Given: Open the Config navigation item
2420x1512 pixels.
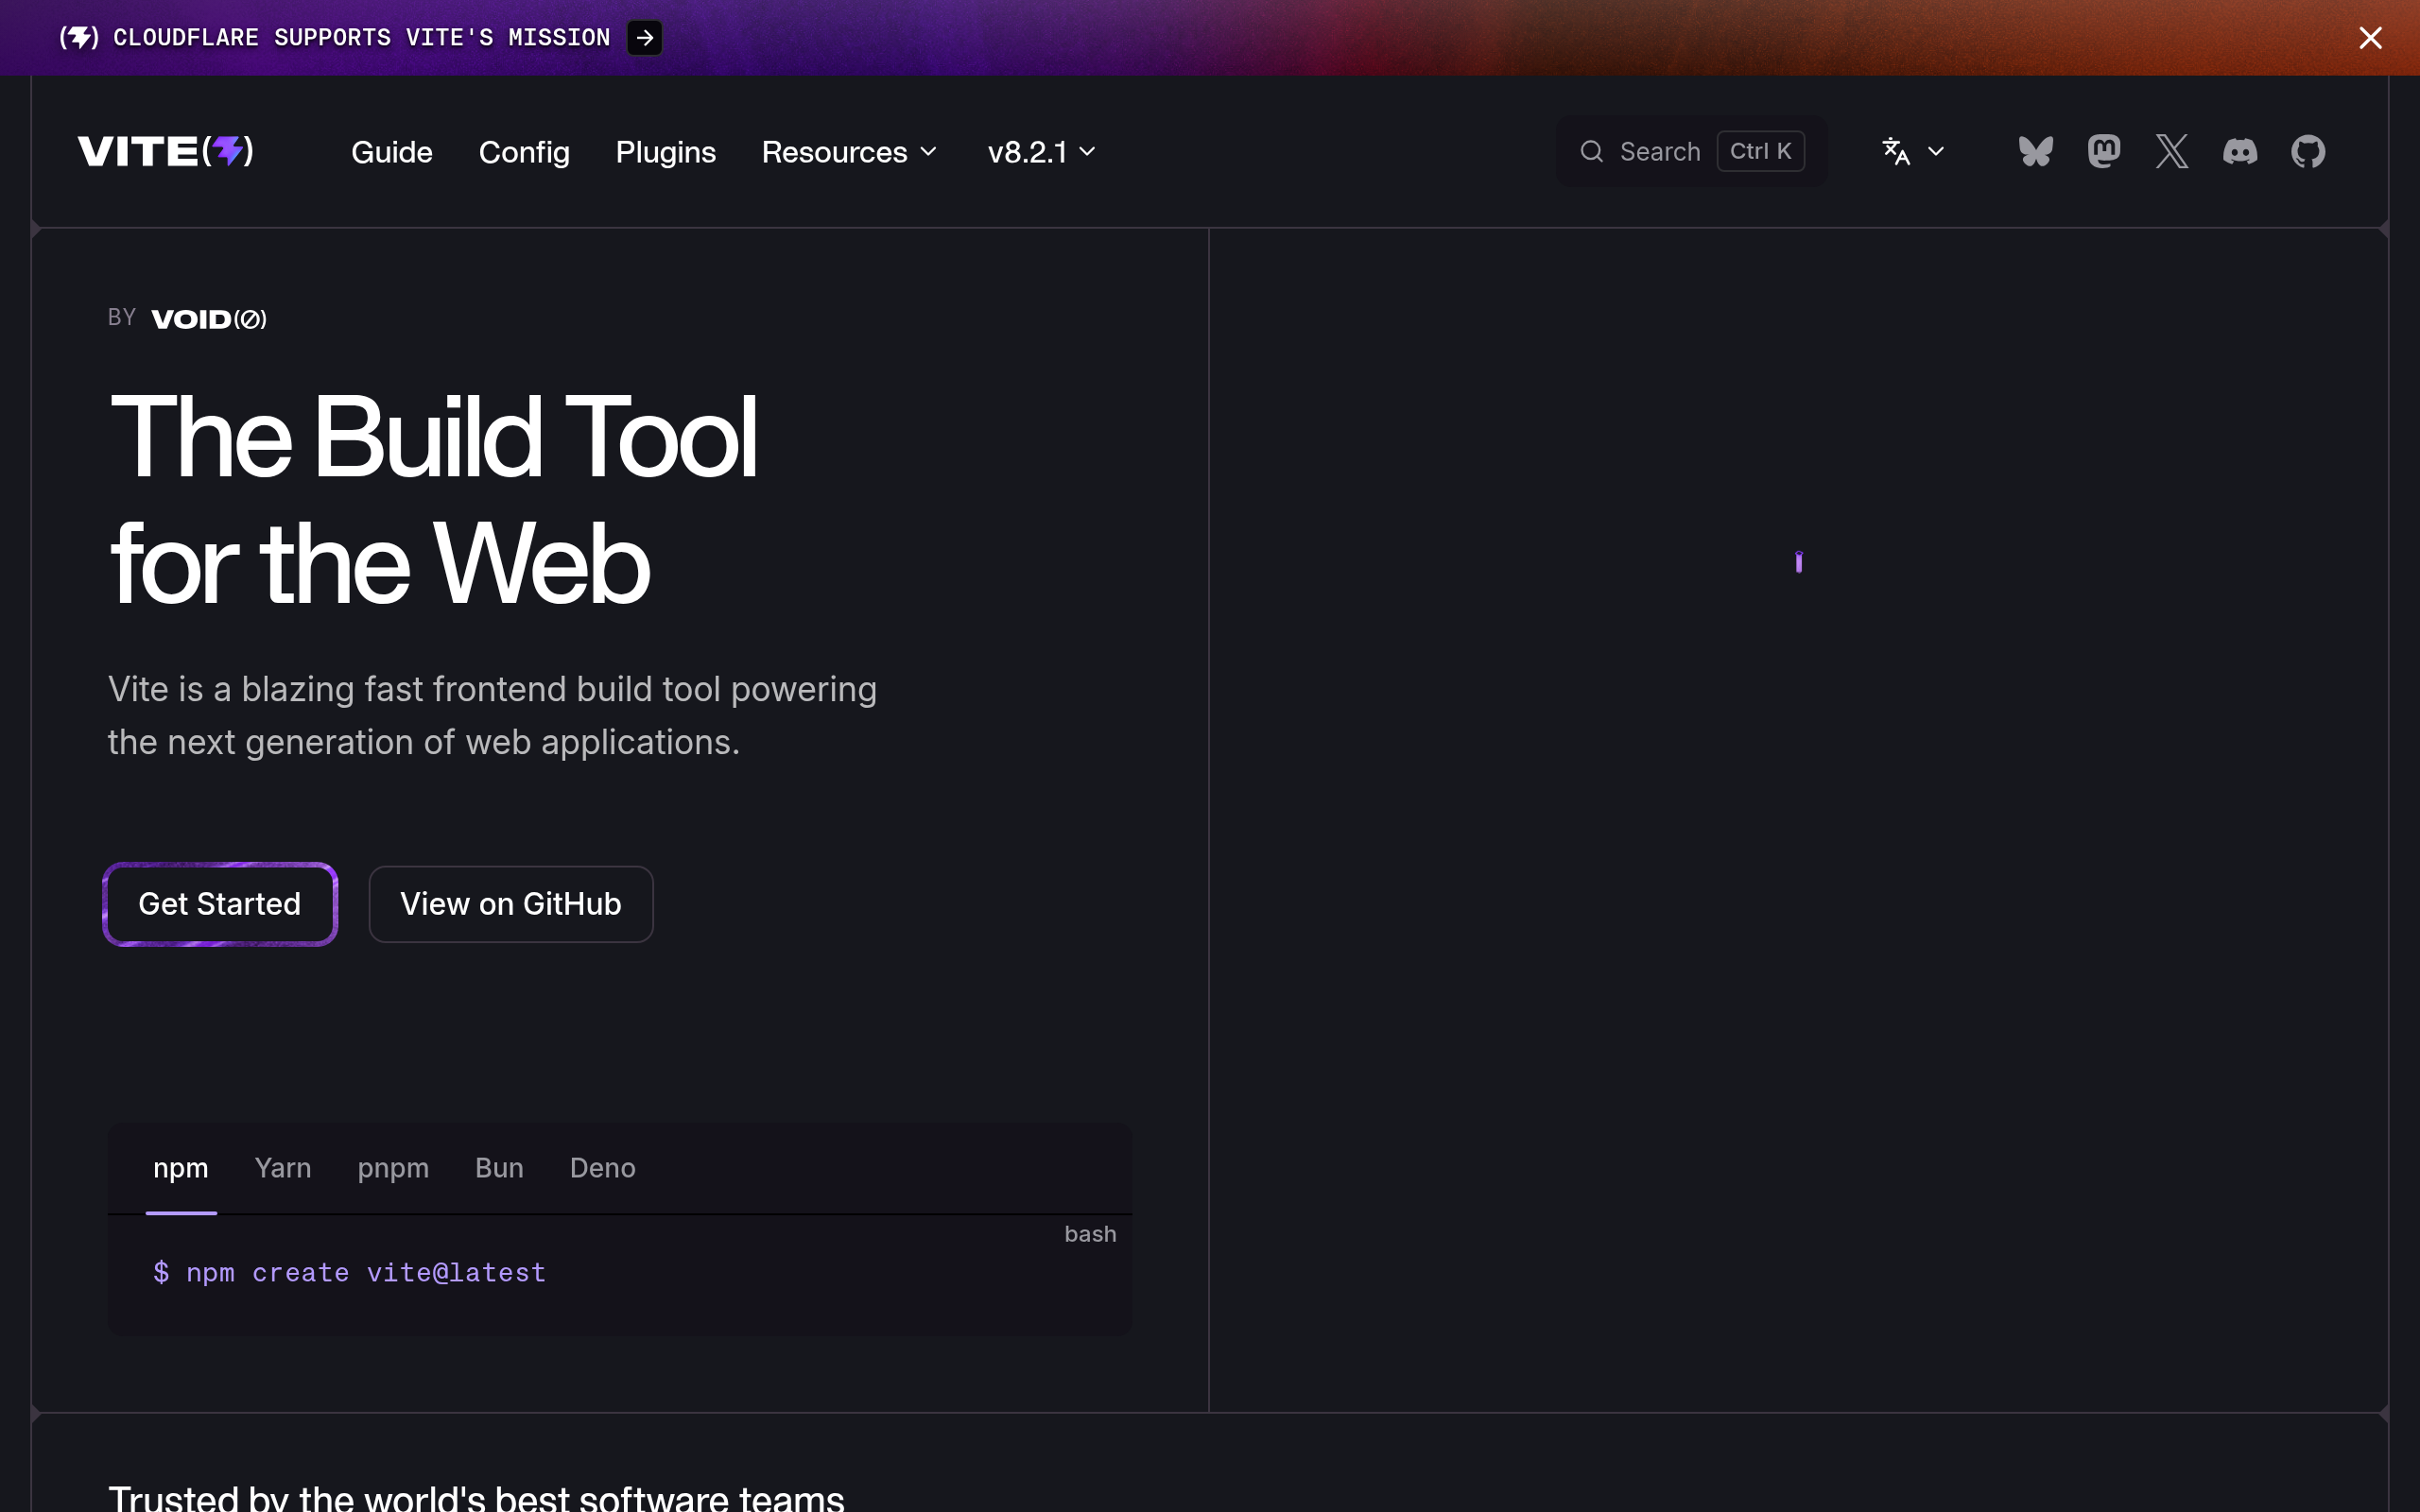Looking at the screenshot, I should [524, 152].
